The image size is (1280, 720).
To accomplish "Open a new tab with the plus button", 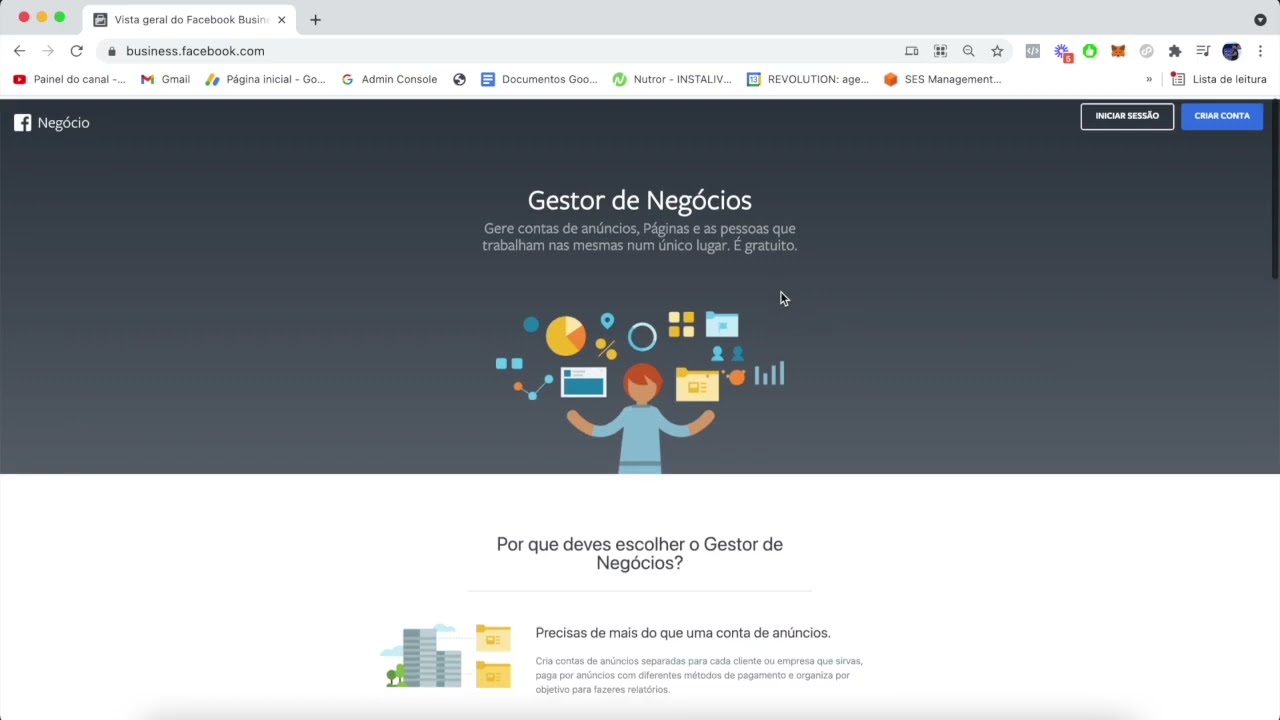I will (315, 20).
